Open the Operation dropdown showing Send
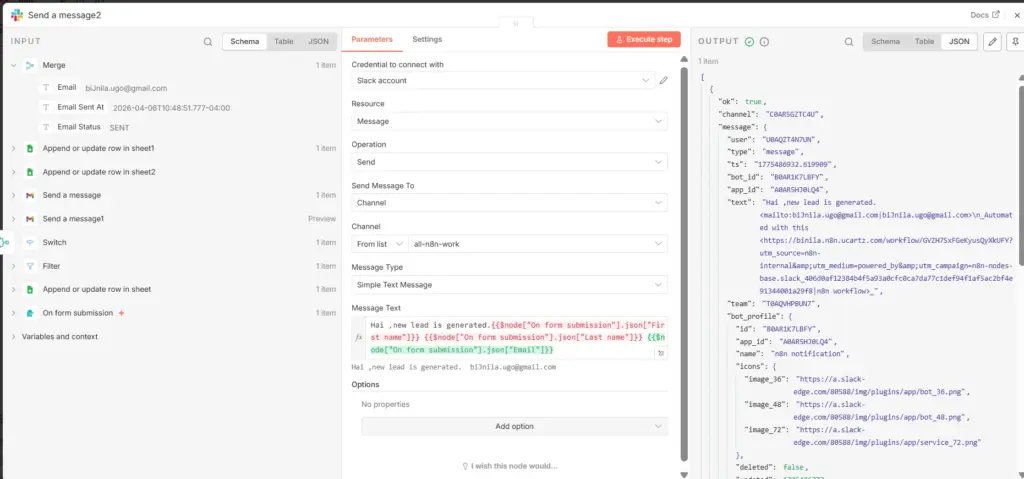 pos(509,162)
